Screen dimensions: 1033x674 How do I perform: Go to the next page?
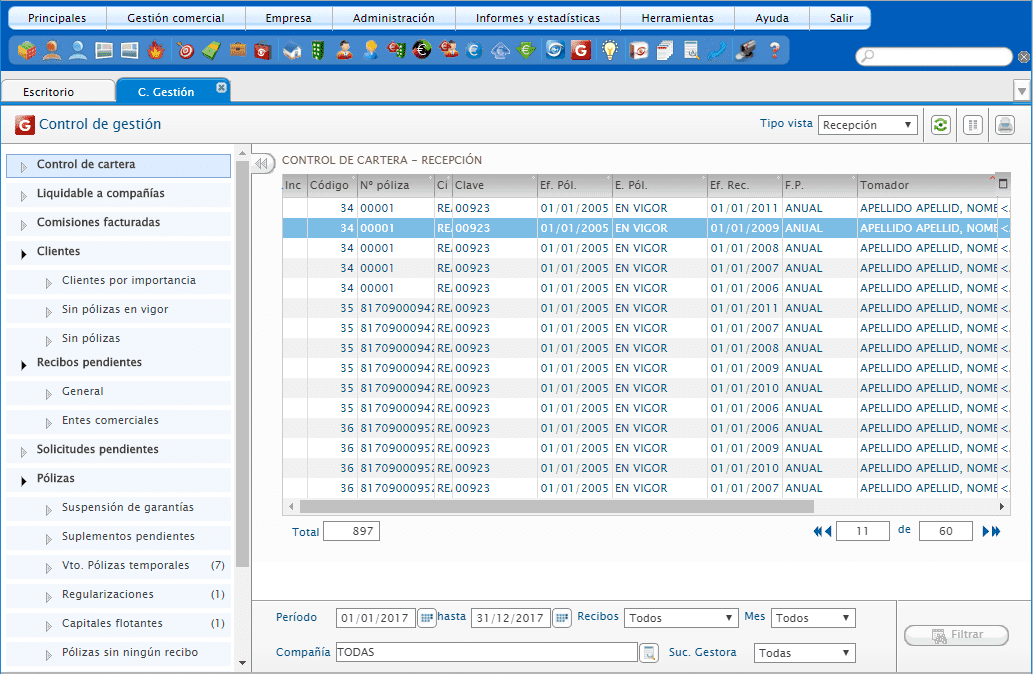point(986,531)
